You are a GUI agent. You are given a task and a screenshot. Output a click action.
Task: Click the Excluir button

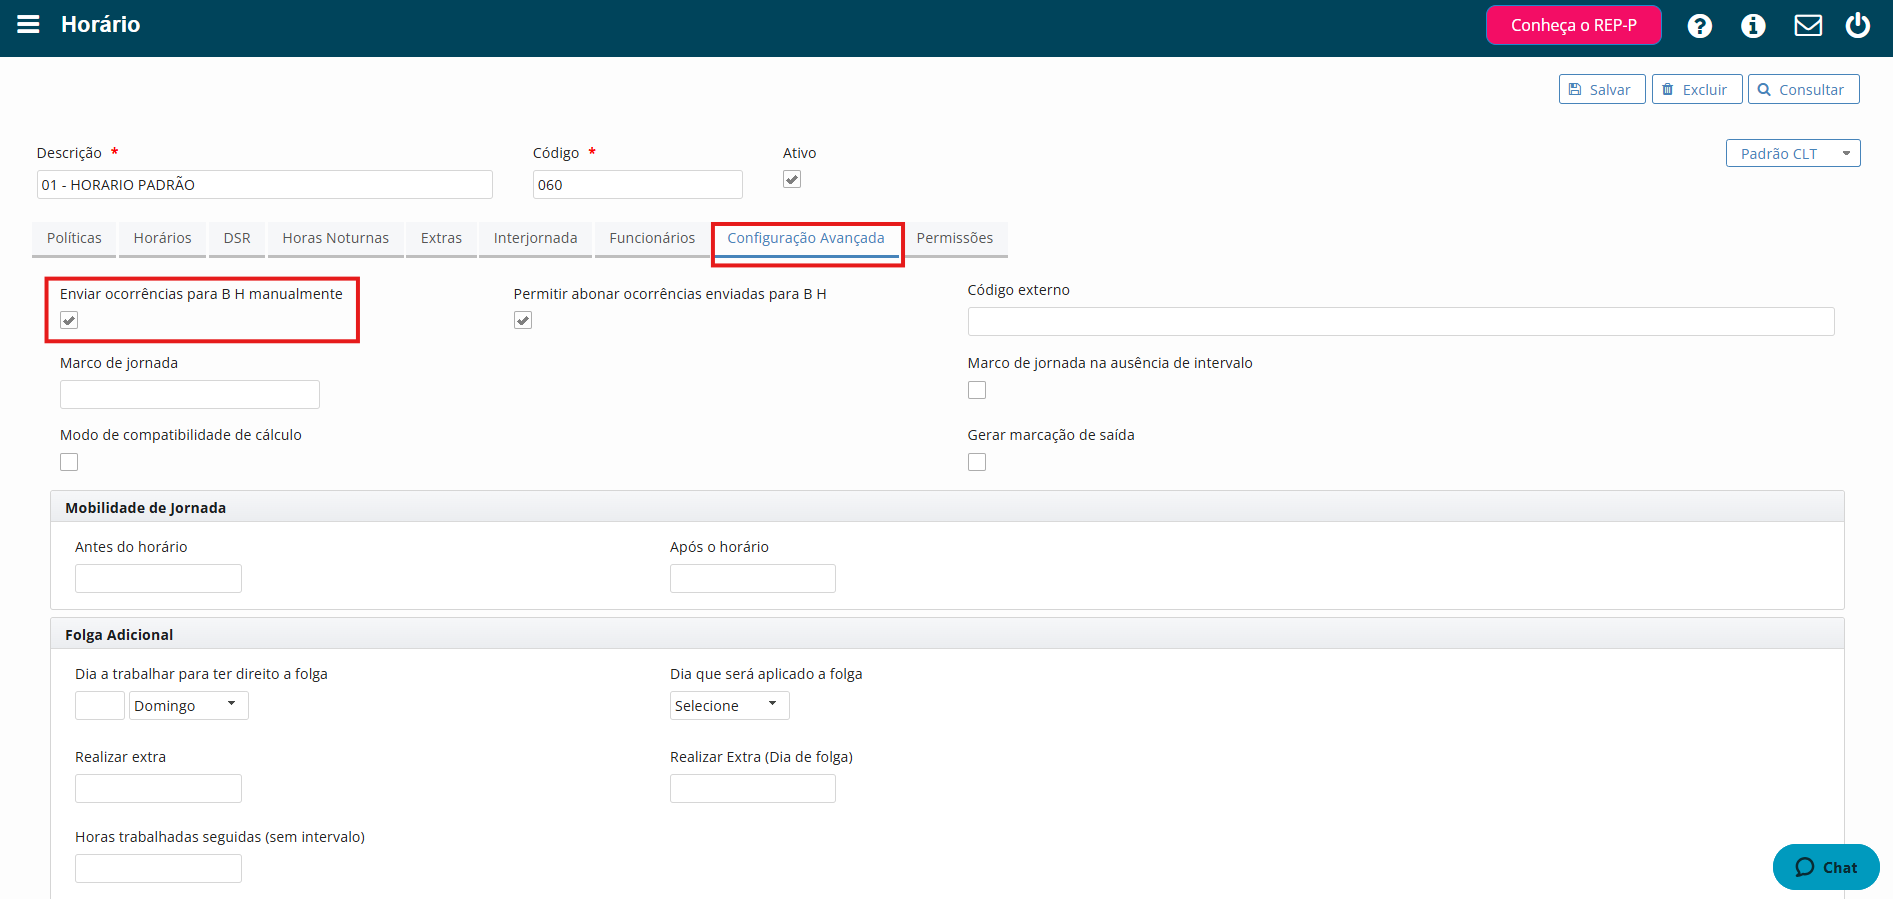[1697, 89]
